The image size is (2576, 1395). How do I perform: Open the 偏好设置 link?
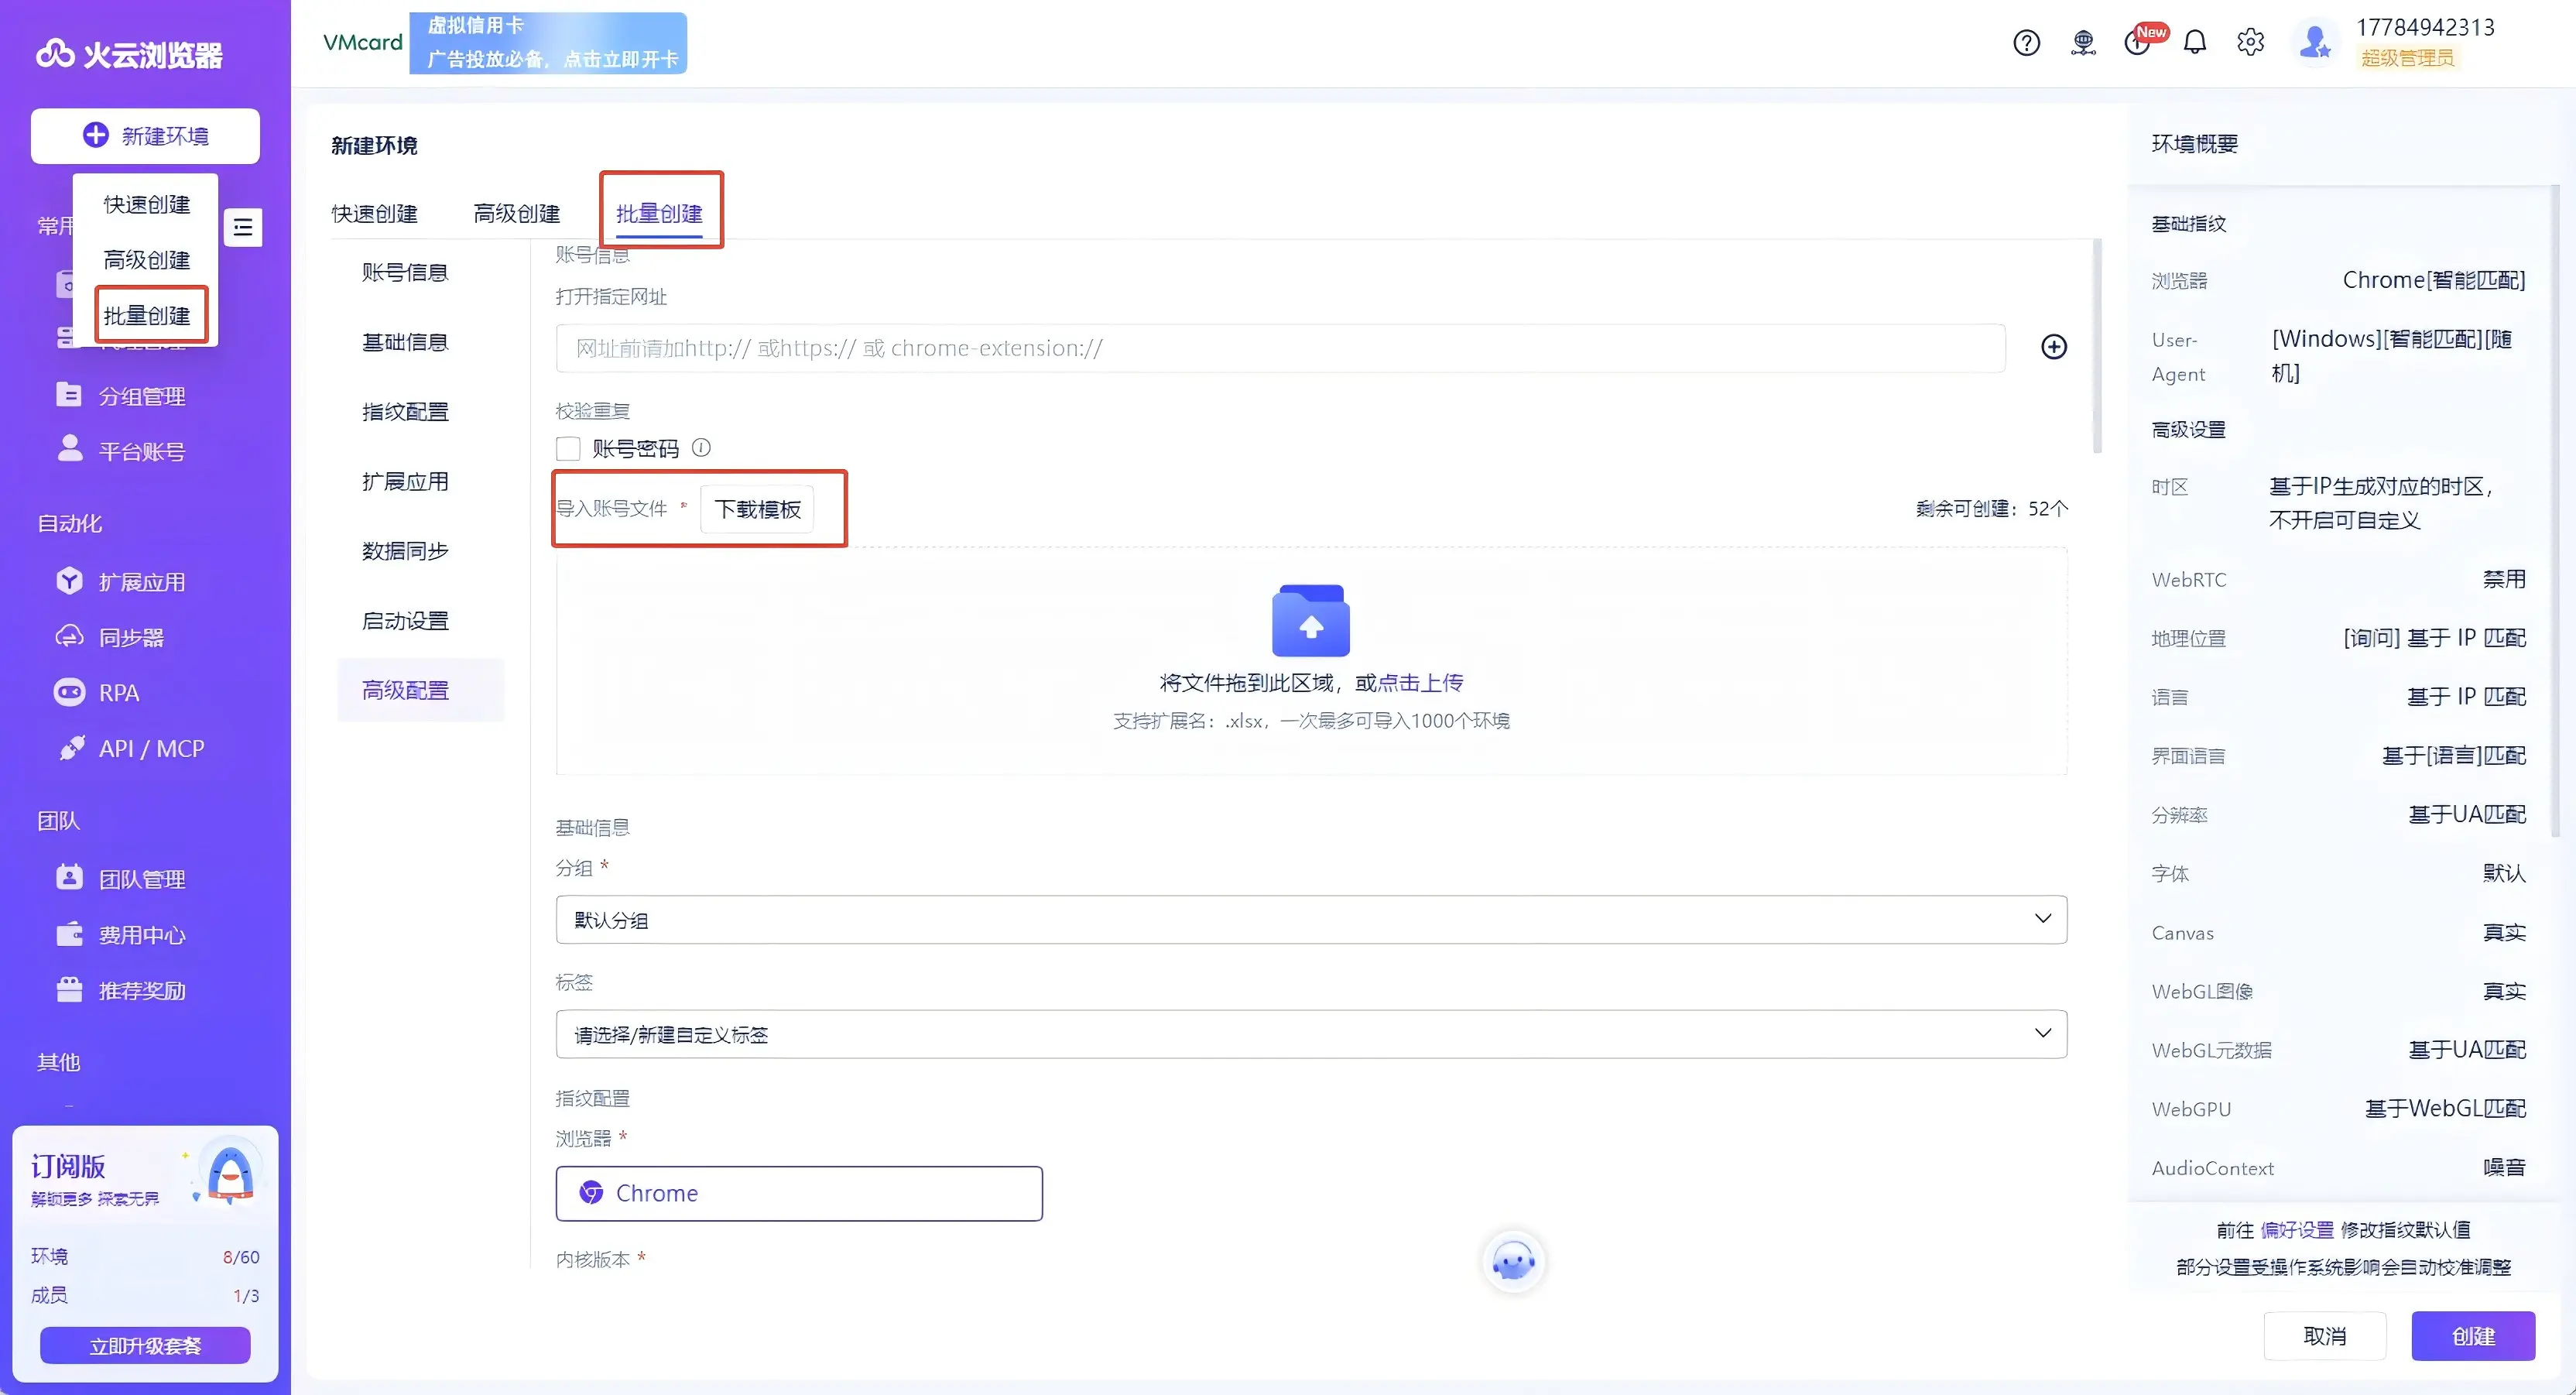(x=2297, y=1230)
